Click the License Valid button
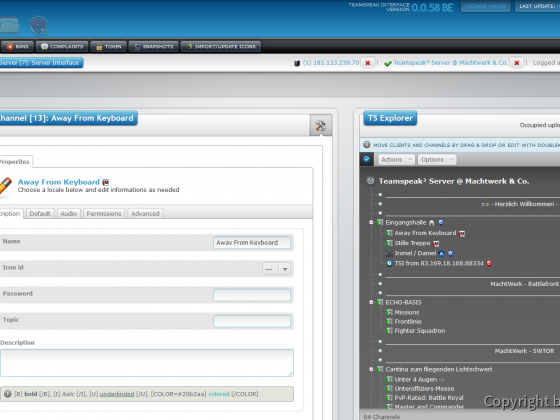The image size is (560, 420). (x=485, y=6)
